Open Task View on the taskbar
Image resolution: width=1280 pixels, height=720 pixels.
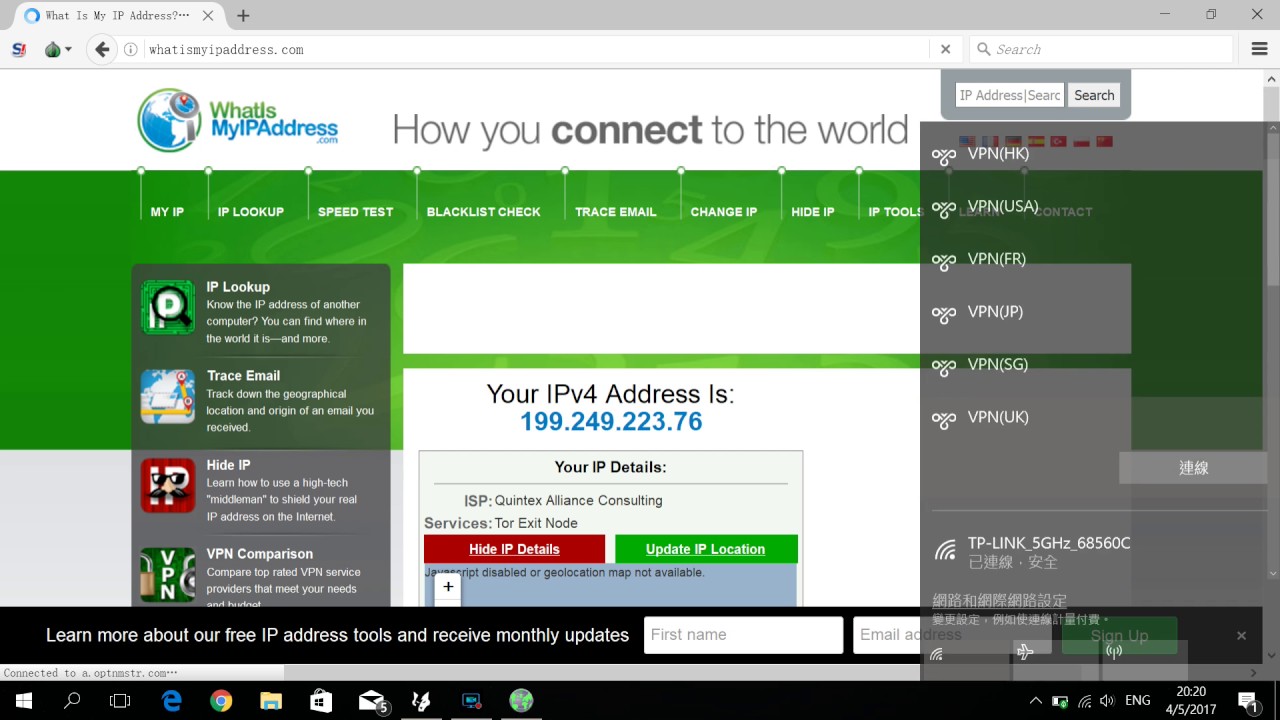pos(120,700)
